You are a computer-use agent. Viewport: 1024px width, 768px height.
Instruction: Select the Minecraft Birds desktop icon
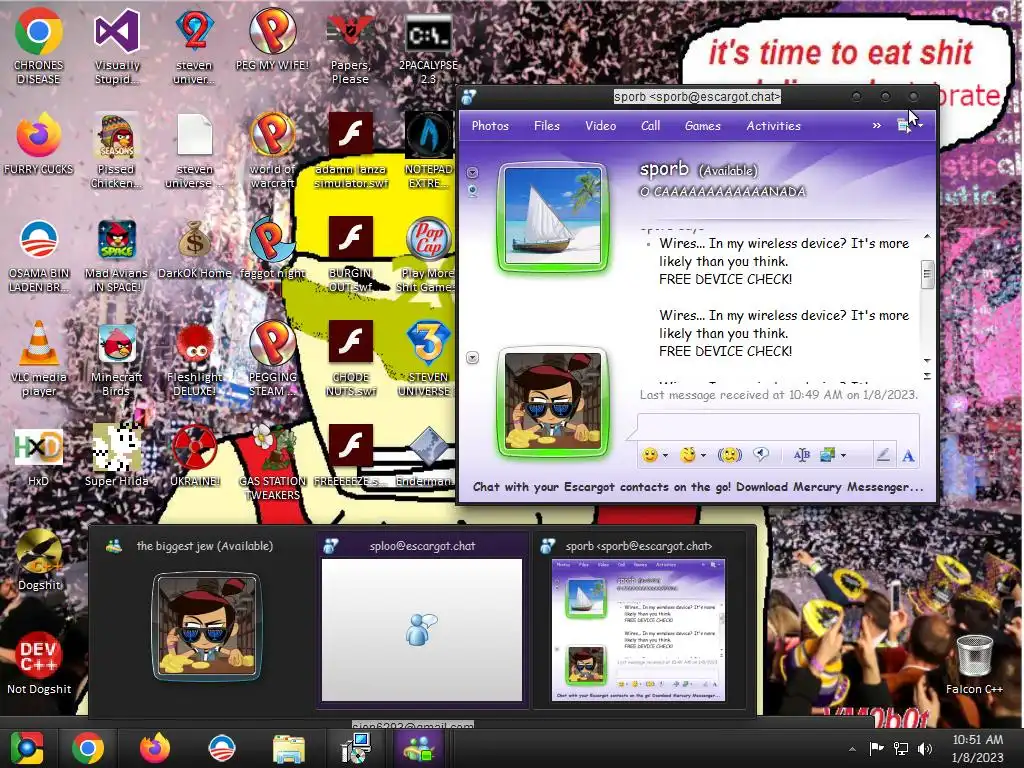pos(116,359)
